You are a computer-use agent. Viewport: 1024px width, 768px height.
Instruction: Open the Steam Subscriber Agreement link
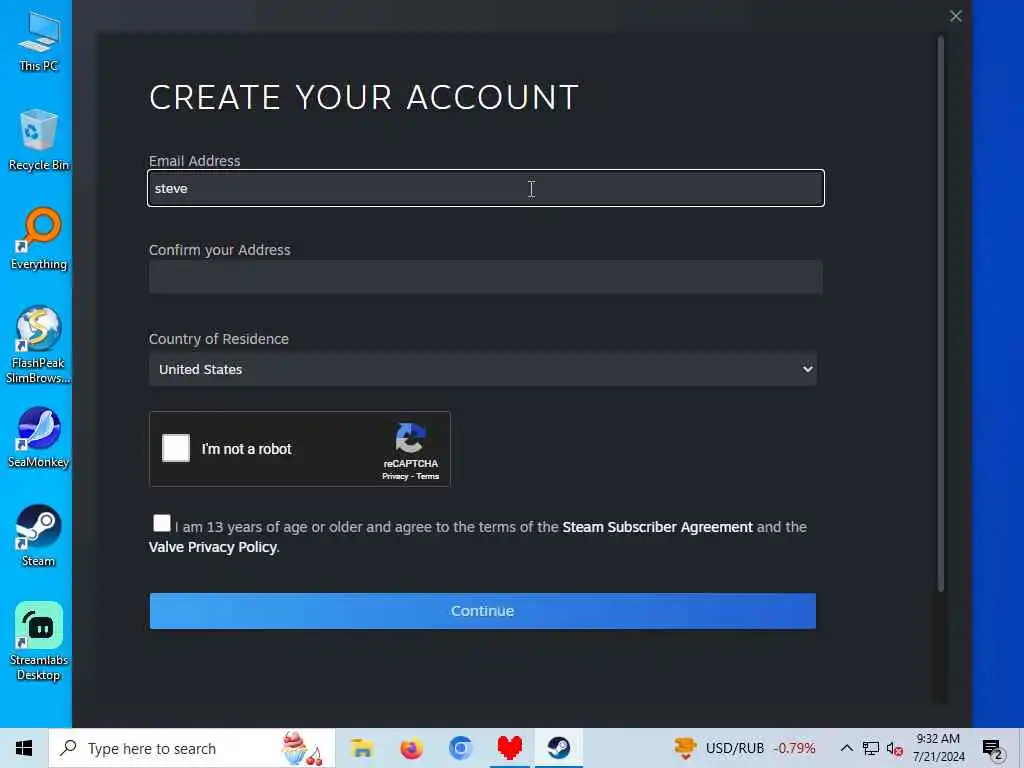[x=657, y=526]
